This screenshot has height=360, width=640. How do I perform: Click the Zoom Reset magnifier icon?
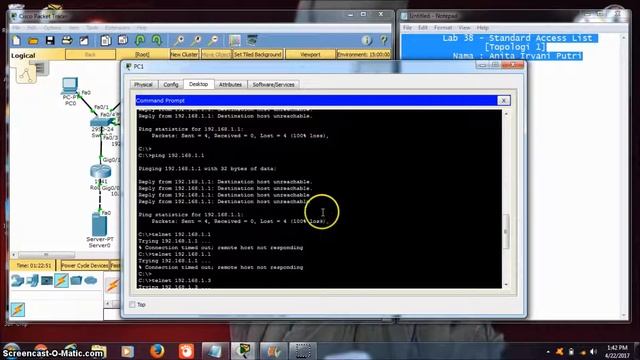point(196,40)
